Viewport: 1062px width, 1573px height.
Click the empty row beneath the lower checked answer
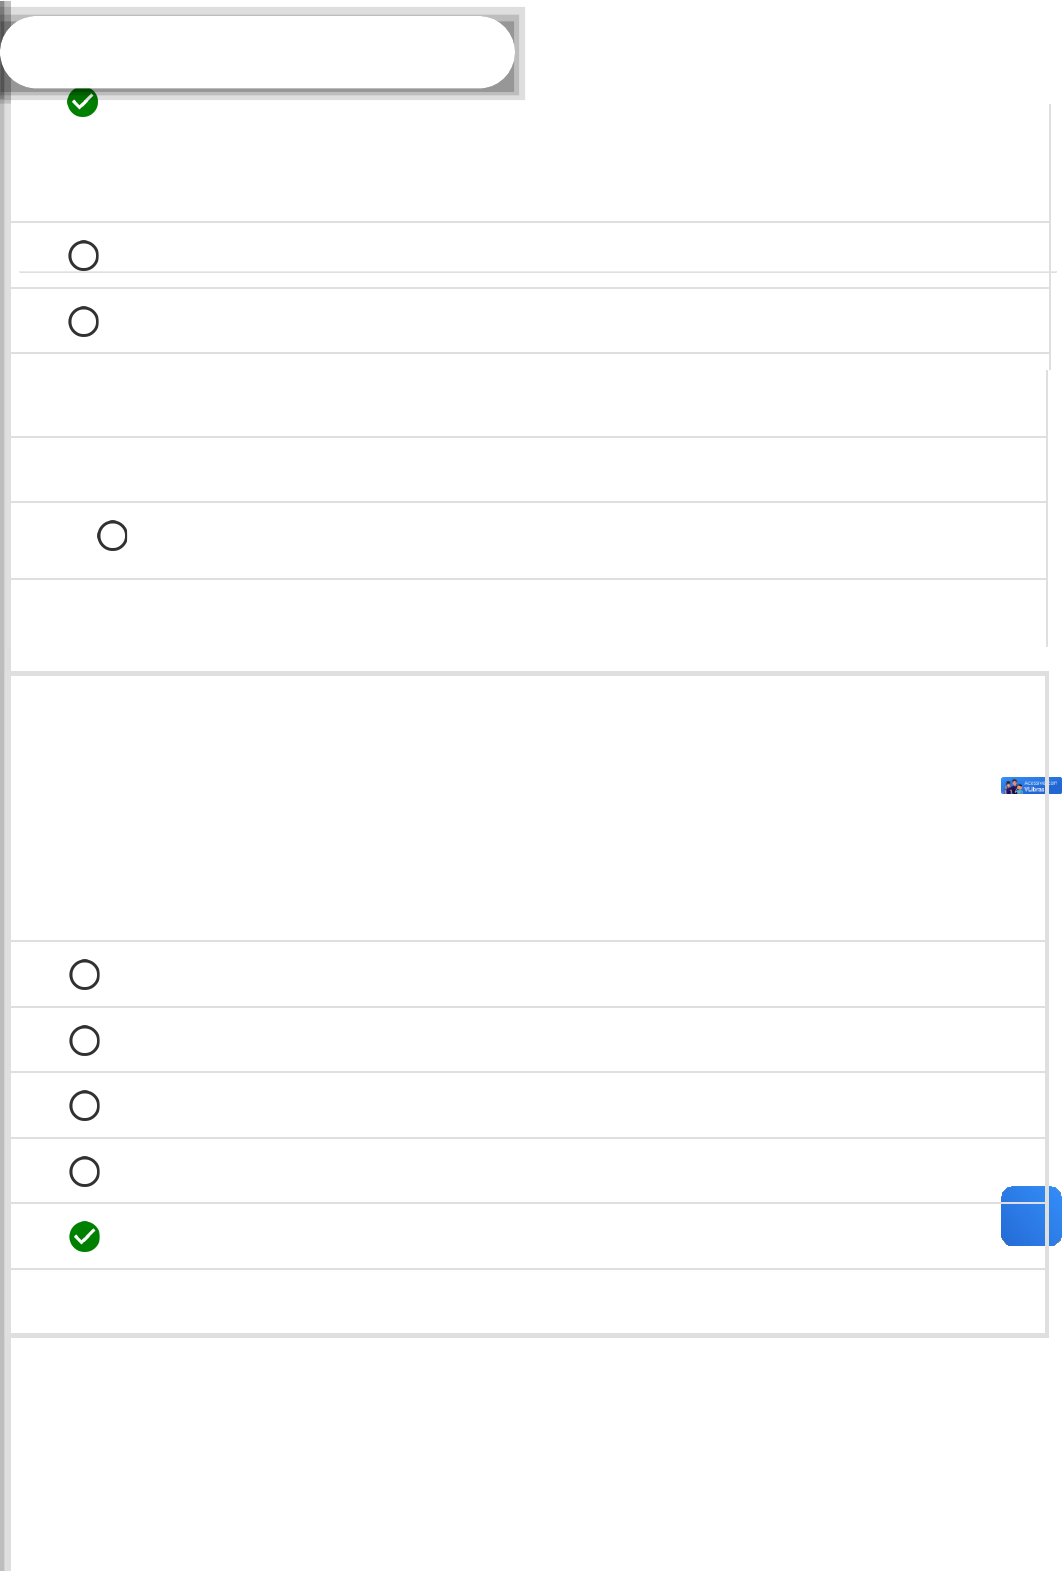tap(528, 1301)
